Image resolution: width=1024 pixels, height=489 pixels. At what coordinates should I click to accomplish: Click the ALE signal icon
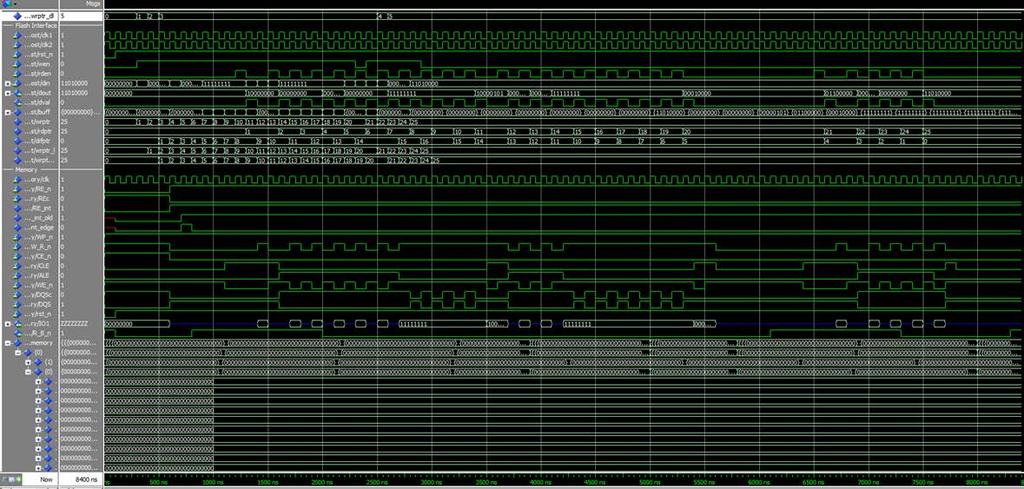tap(18, 276)
